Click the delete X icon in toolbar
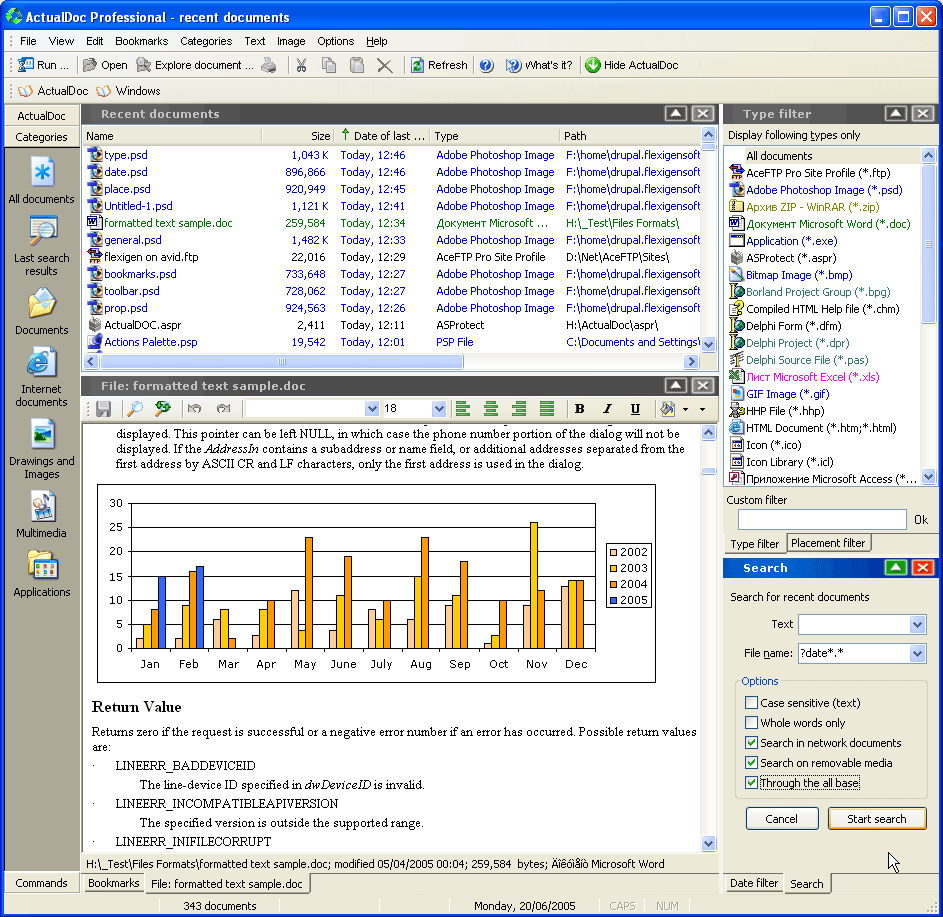 point(384,65)
